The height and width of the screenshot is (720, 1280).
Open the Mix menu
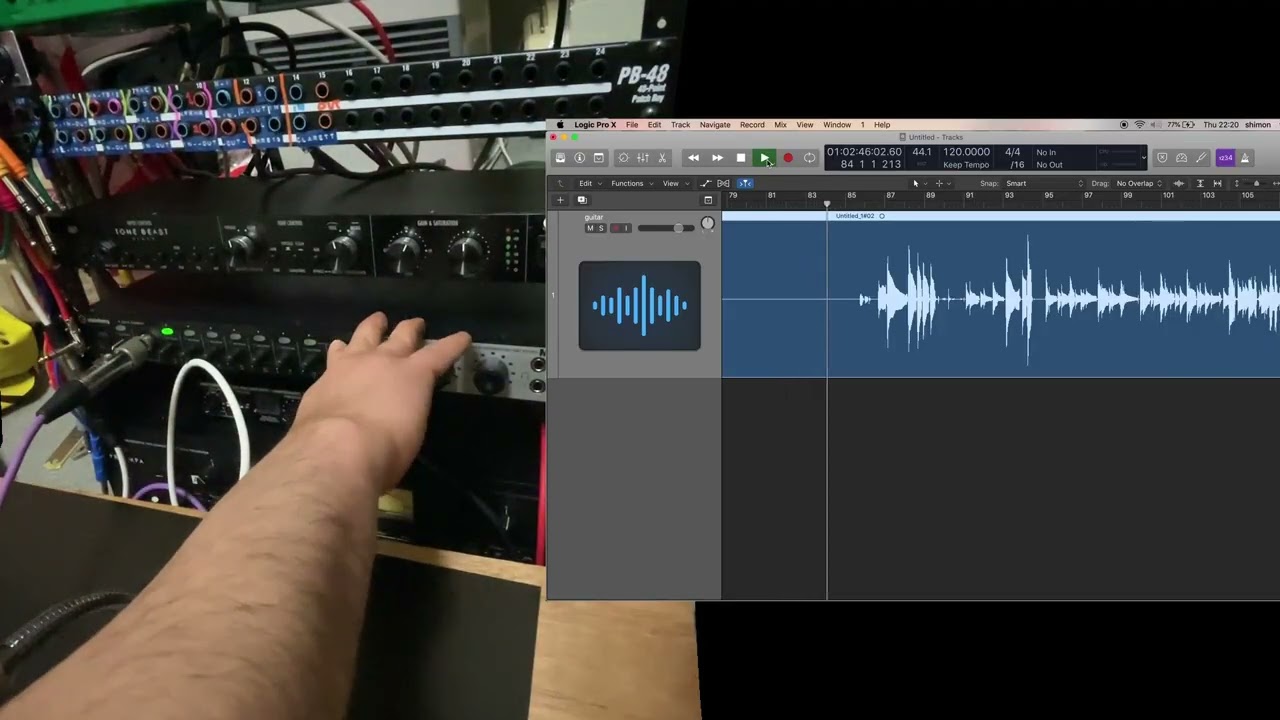click(x=780, y=125)
